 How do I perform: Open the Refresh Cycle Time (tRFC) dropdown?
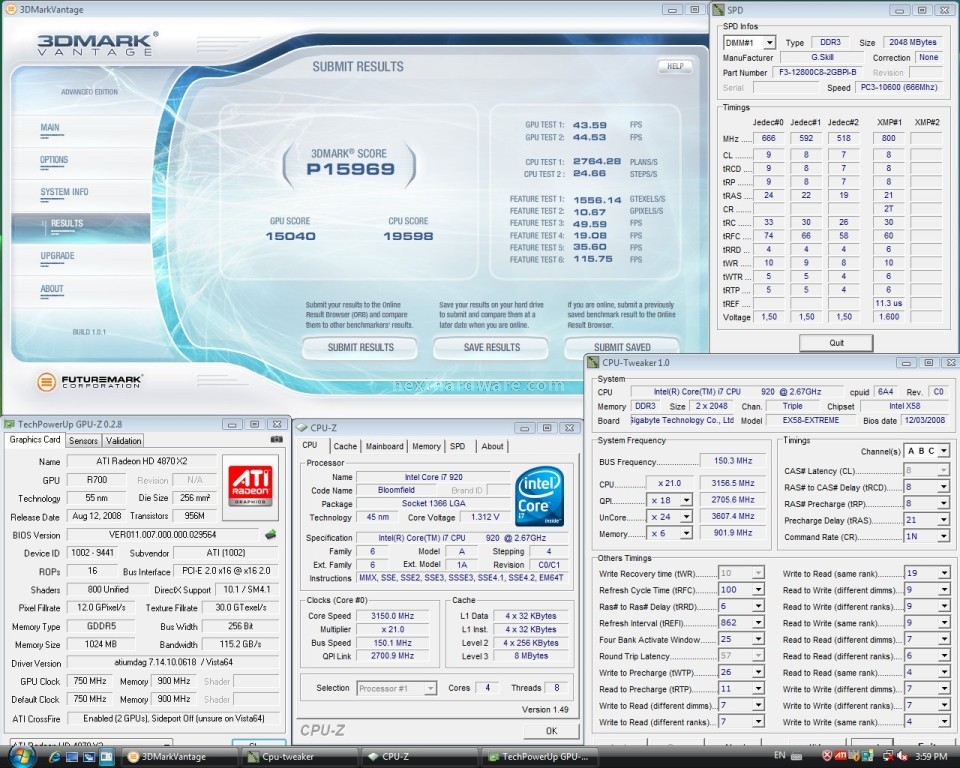pyautogui.click(x=758, y=590)
